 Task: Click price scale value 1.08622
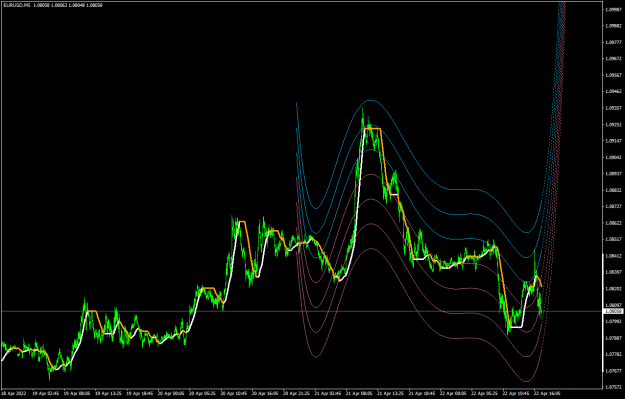[x=613, y=223]
